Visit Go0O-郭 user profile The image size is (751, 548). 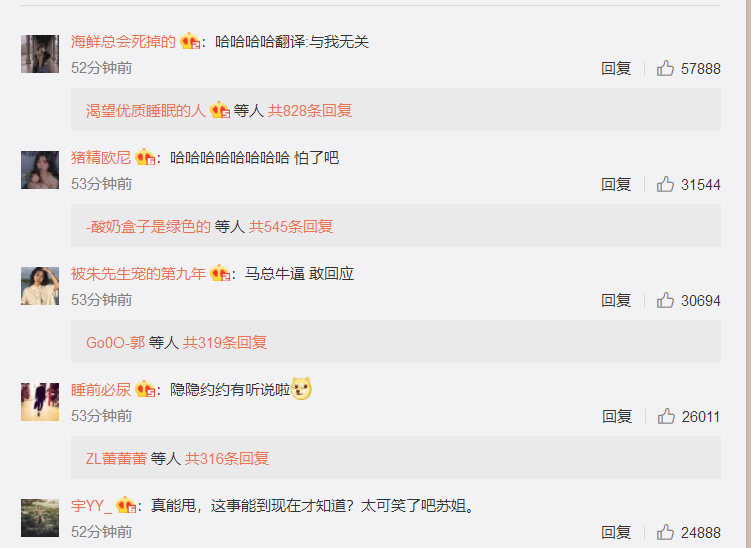click(115, 342)
